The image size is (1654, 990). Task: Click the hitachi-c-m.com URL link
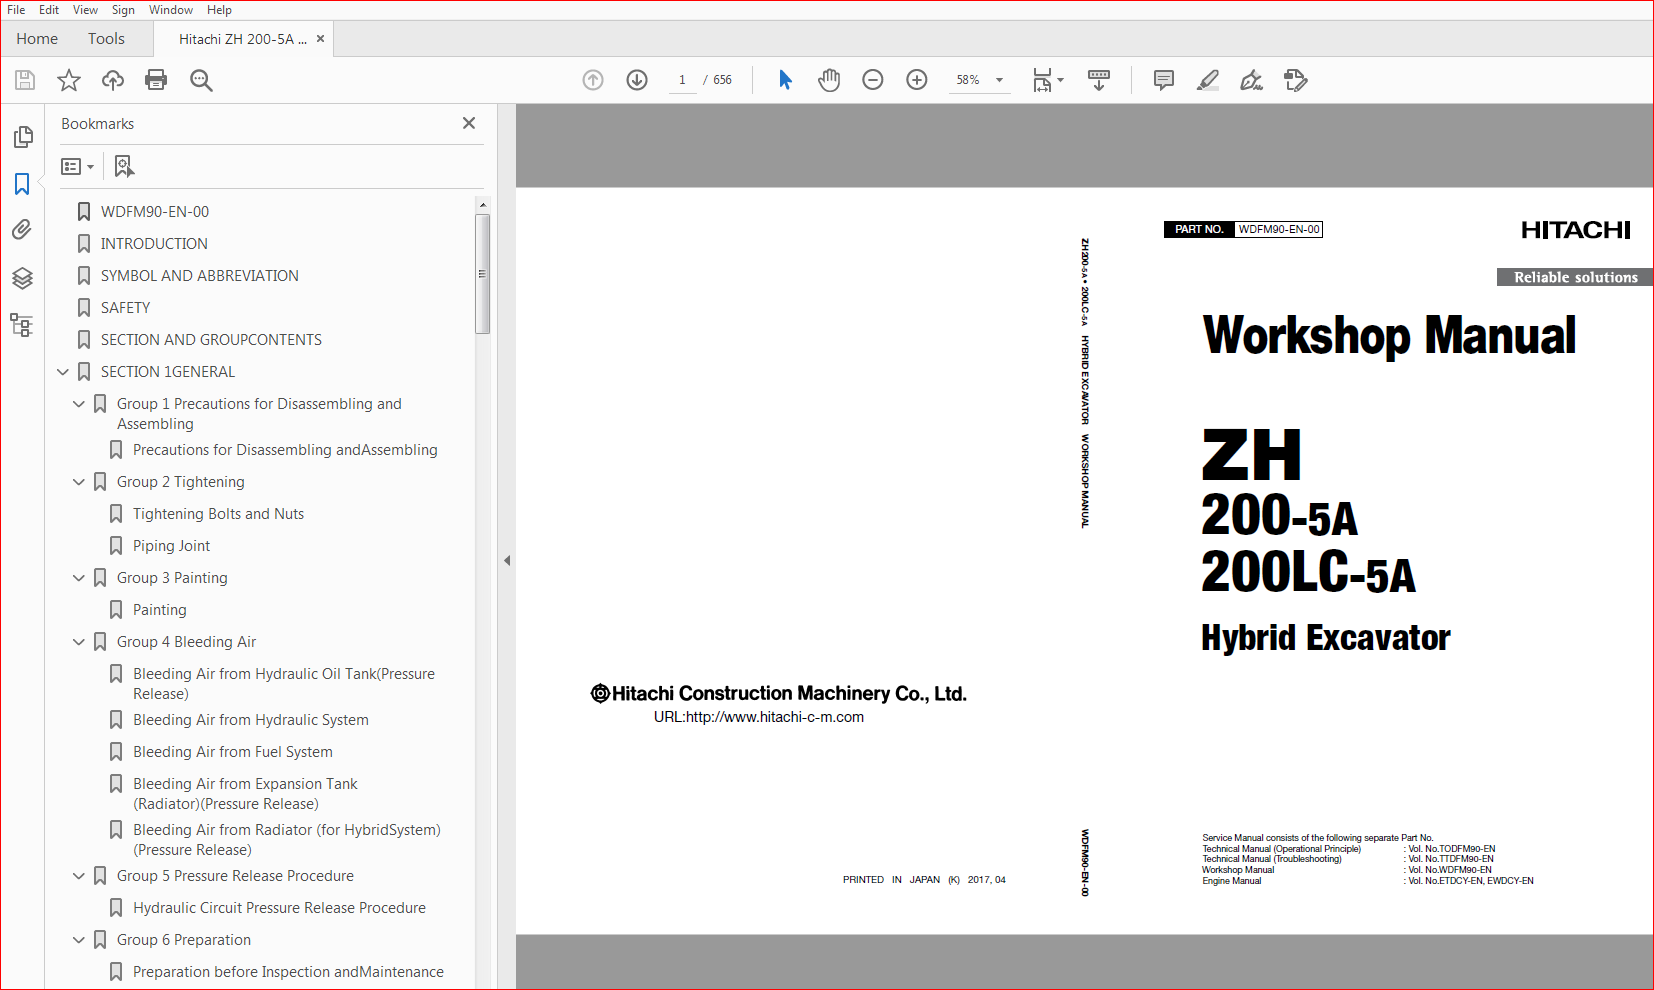(759, 717)
